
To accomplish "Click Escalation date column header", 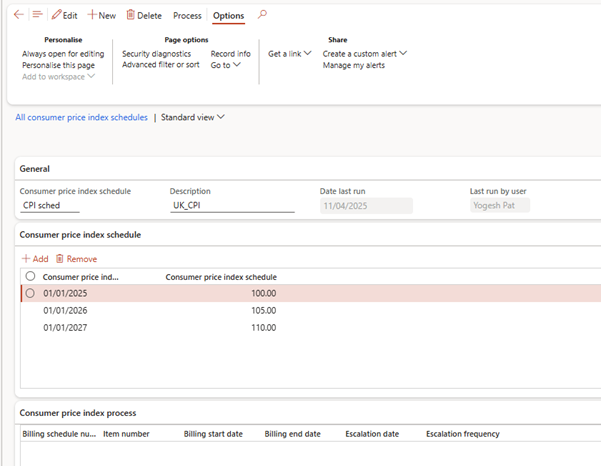I will [x=372, y=434].
